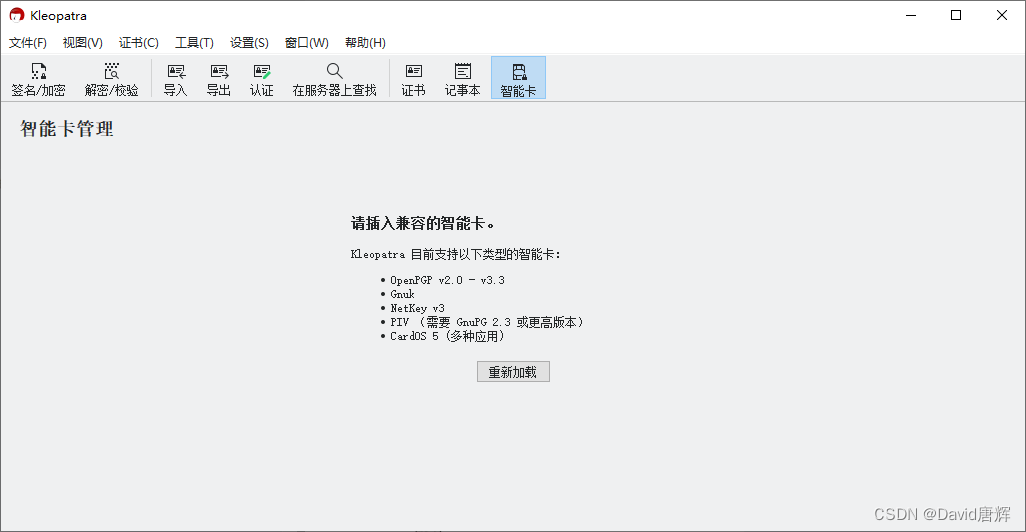Open the 解密/校验 decrypt and verify tool
This screenshot has width=1026, height=532.
coord(111,79)
